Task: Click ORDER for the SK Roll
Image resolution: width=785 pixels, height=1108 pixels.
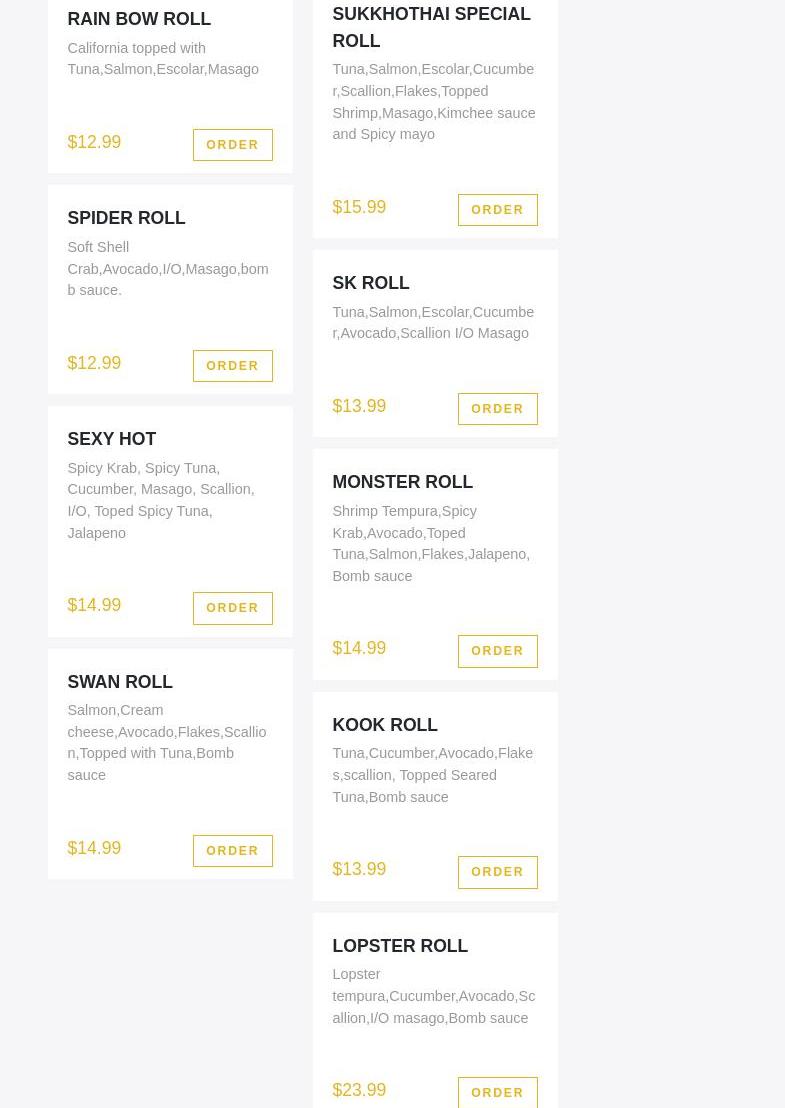Action: pyautogui.click(x=497, y=409)
